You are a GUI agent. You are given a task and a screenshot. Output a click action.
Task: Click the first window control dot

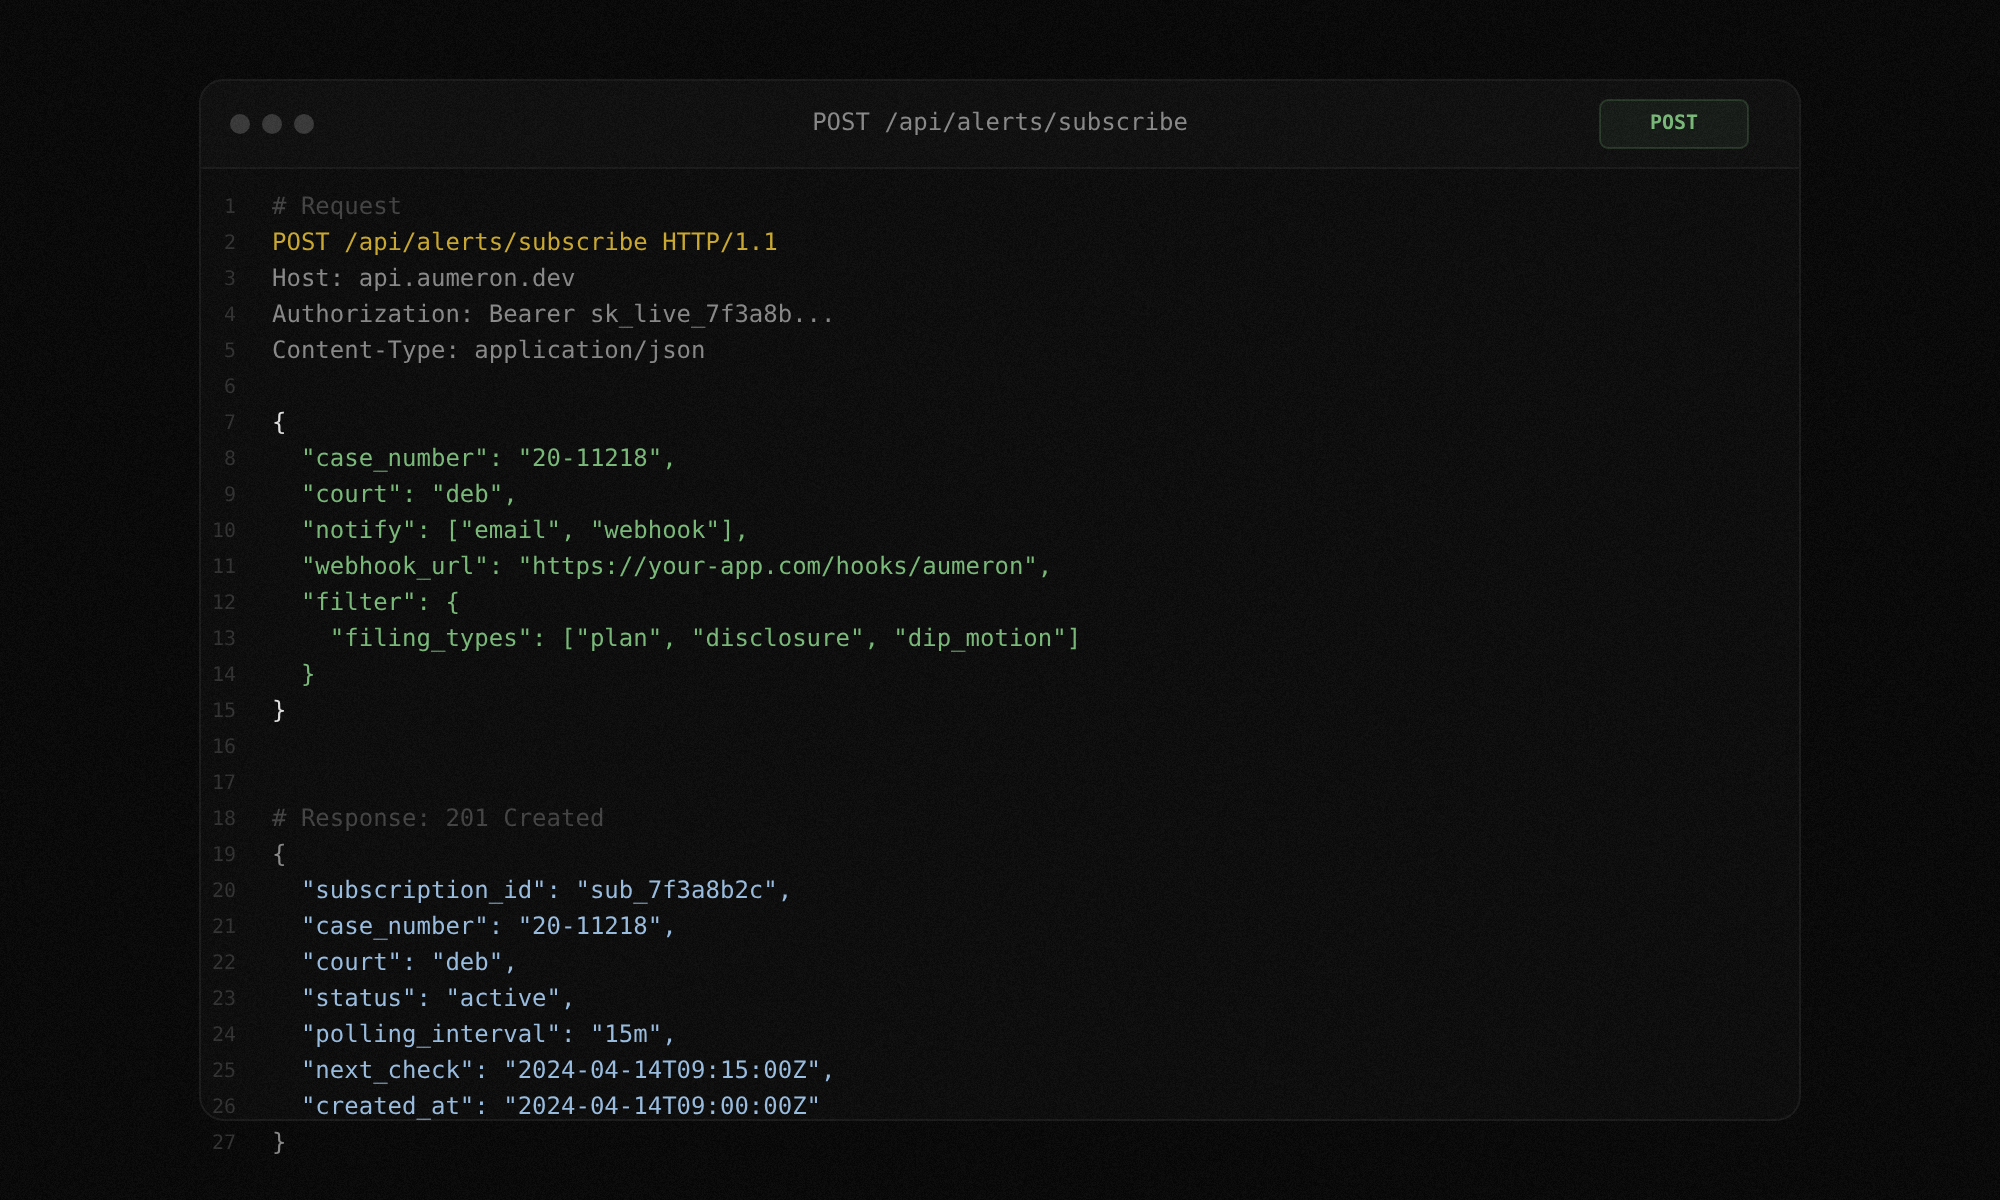[240, 123]
